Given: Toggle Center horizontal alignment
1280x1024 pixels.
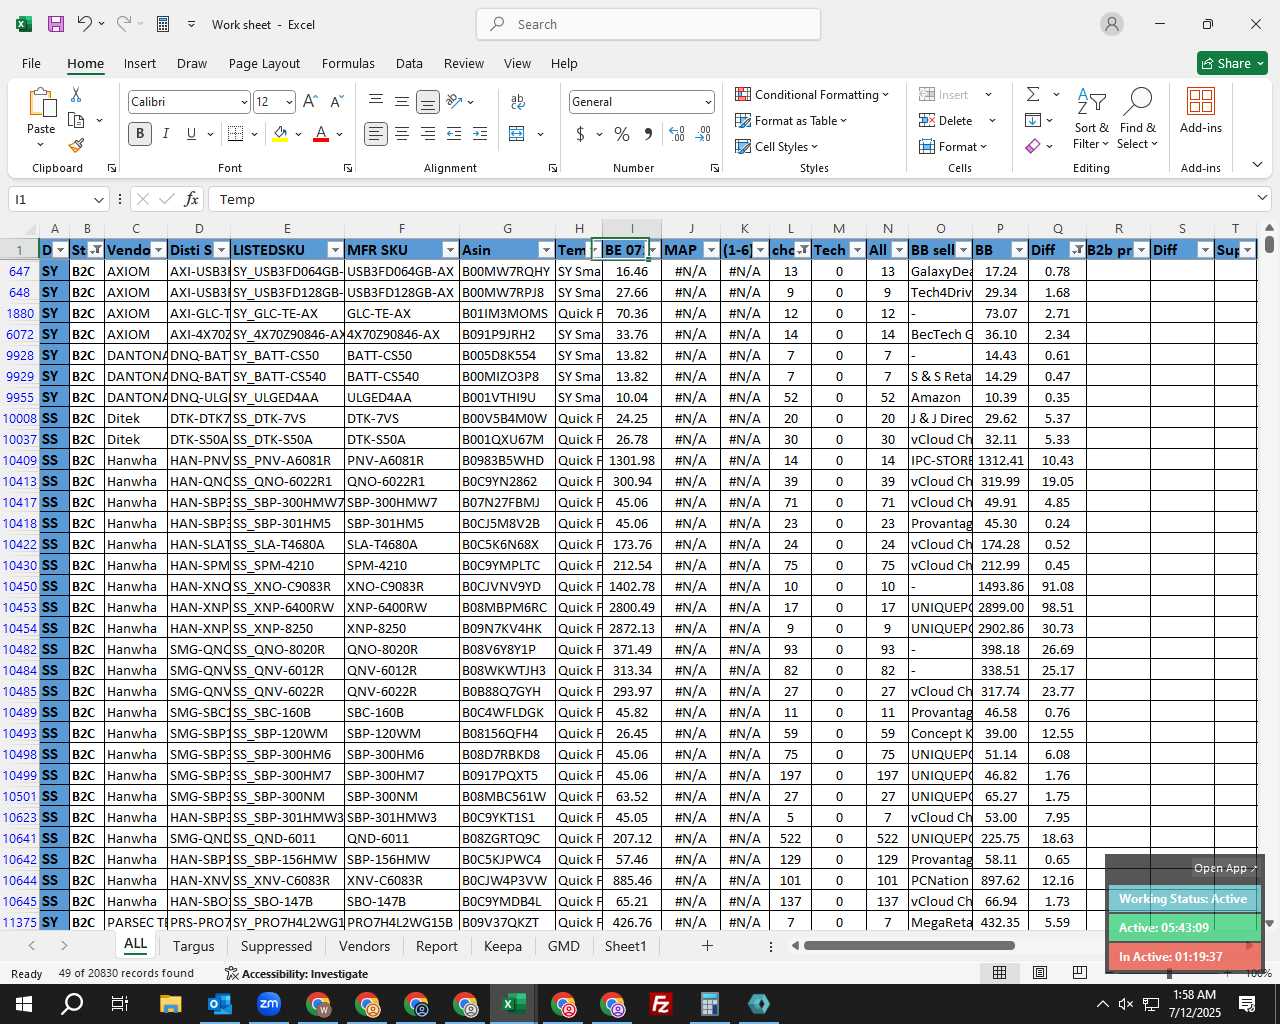Looking at the screenshot, I should point(402,134).
